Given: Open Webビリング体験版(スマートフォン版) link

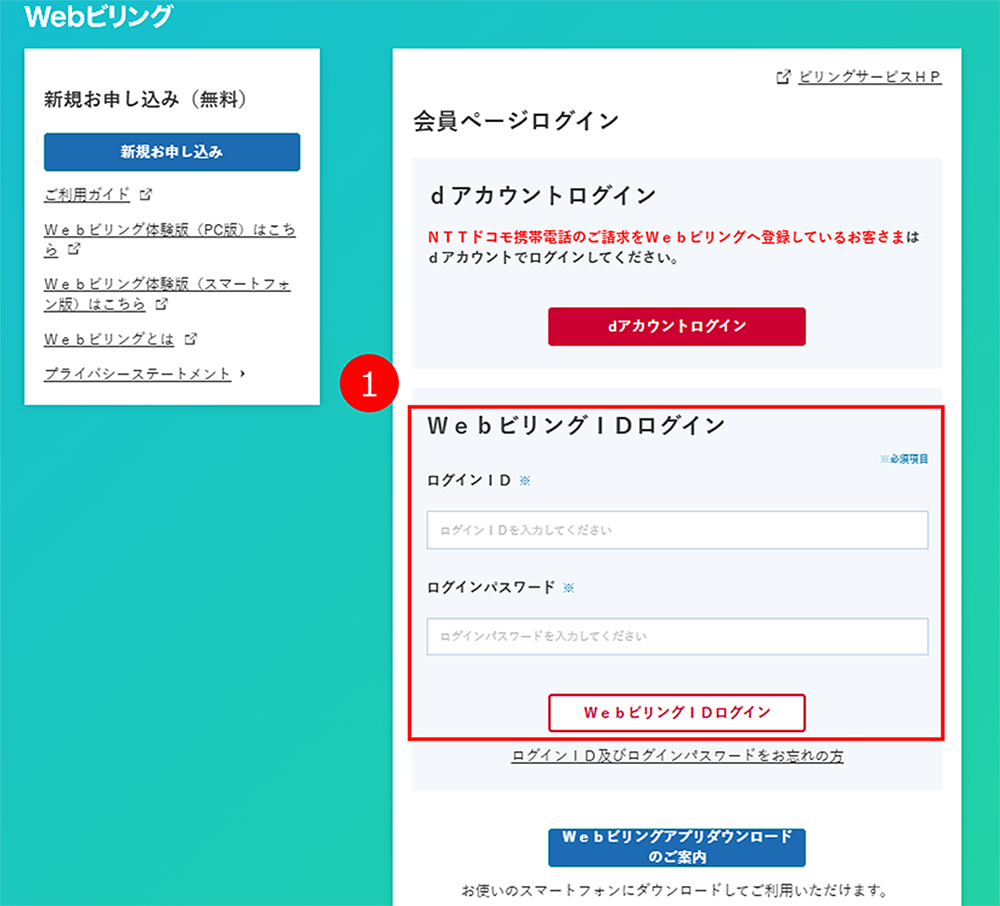Looking at the screenshot, I should point(167,293).
